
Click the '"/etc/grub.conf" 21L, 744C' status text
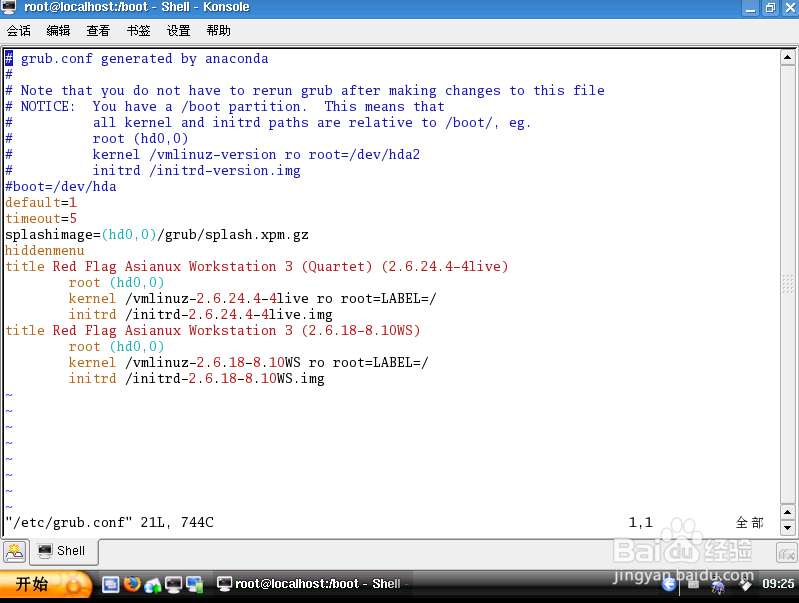(110, 522)
